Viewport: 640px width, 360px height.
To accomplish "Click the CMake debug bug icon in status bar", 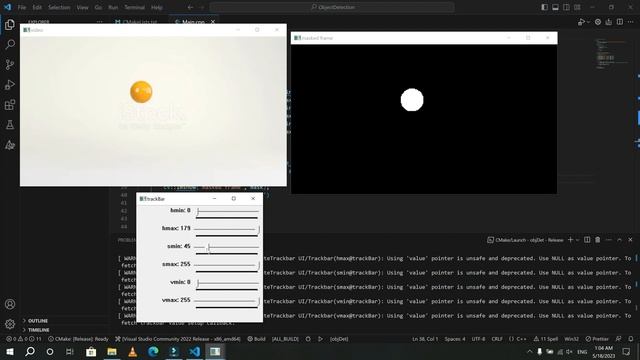I will [x=308, y=339].
